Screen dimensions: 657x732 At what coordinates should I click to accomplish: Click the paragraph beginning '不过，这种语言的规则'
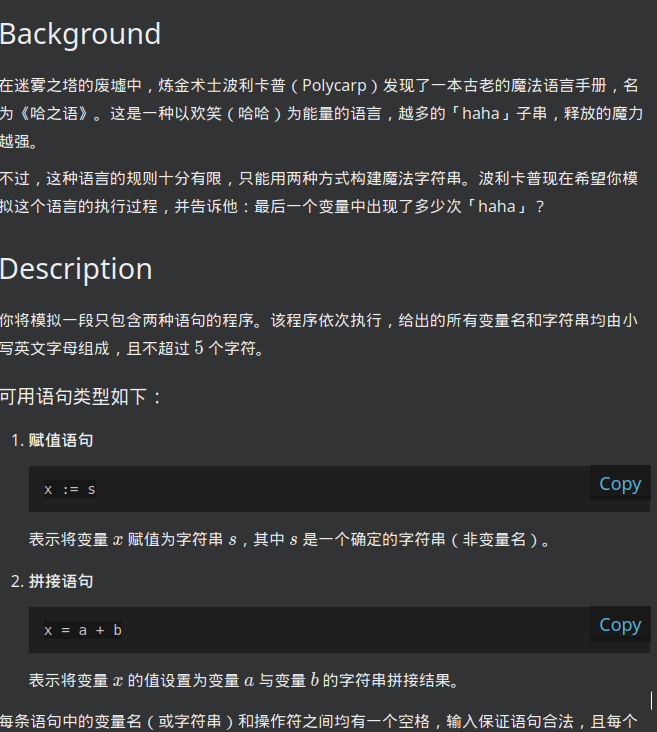click(x=319, y=192)
